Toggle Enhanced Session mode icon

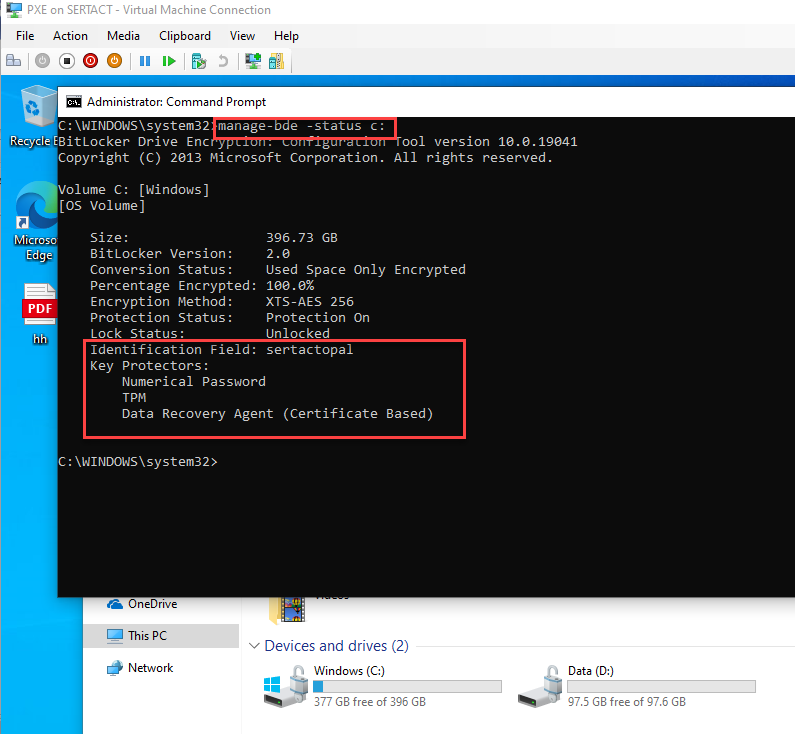(x=253, y=61)
